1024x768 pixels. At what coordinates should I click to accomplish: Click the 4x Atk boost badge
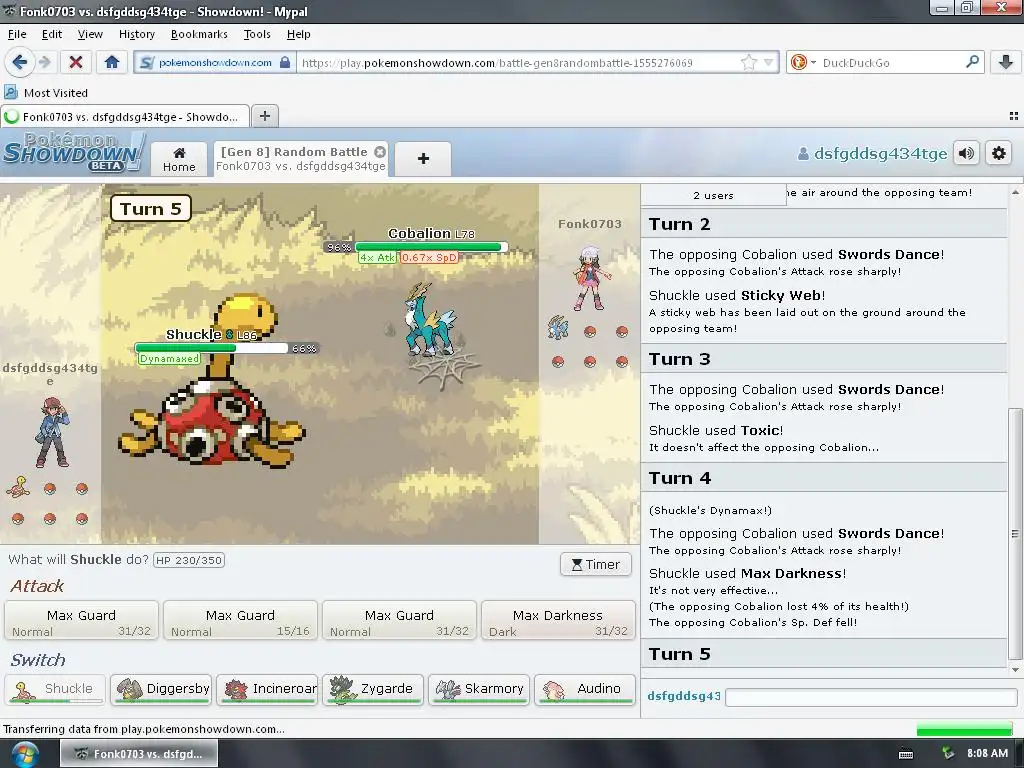377,257
